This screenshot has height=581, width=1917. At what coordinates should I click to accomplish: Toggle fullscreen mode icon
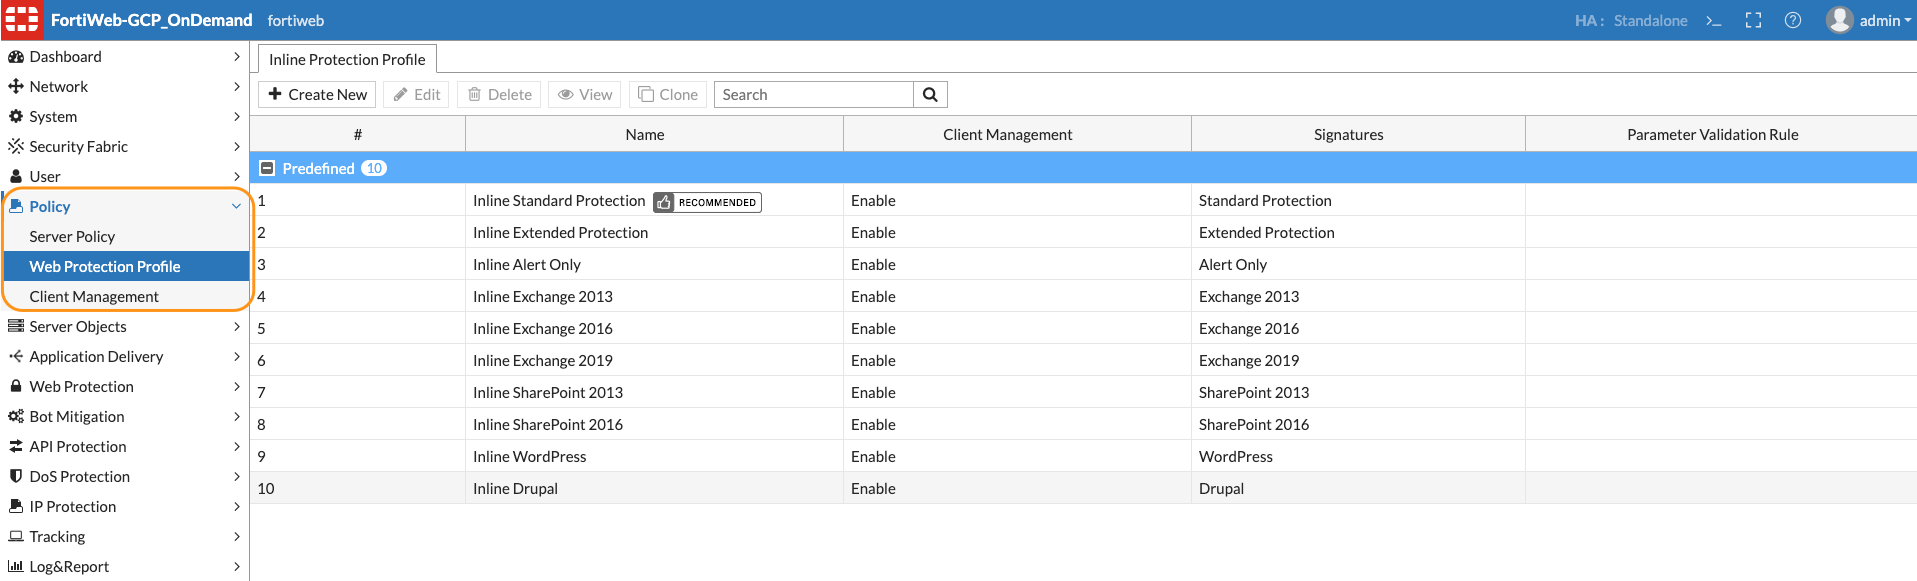pos(1753,20)
